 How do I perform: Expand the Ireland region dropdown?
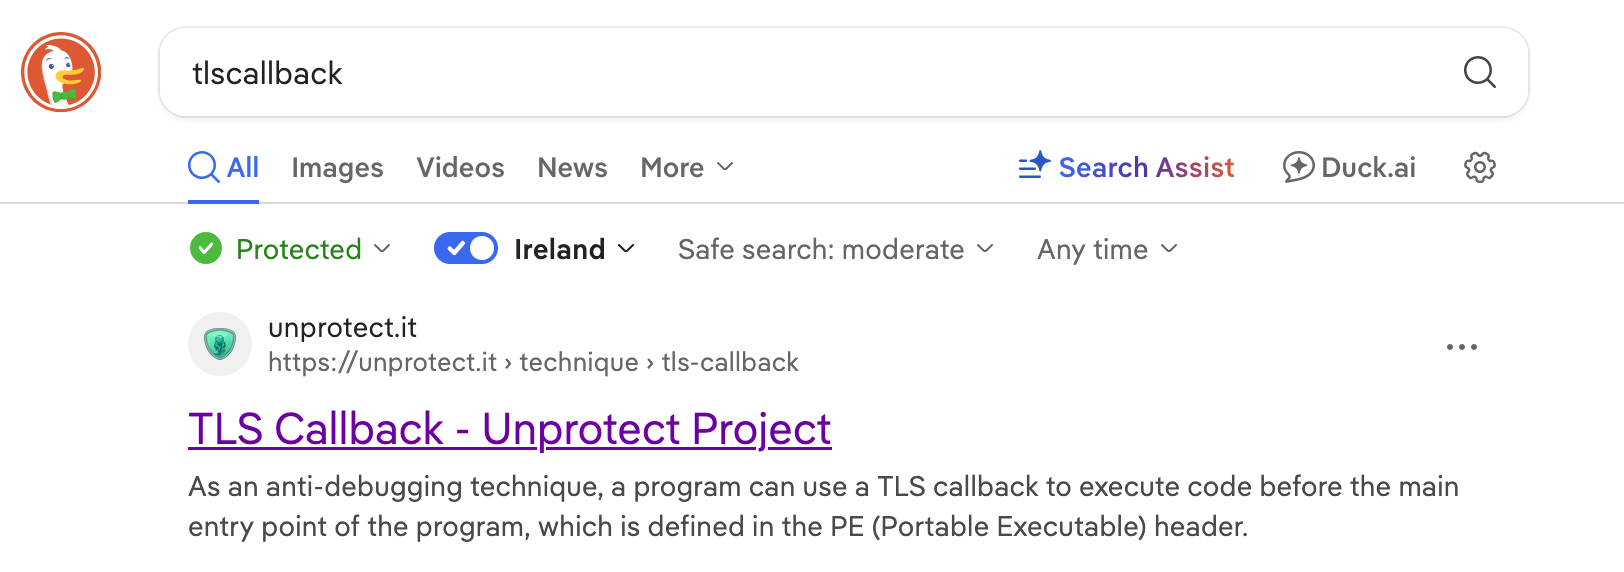[575, 249]
